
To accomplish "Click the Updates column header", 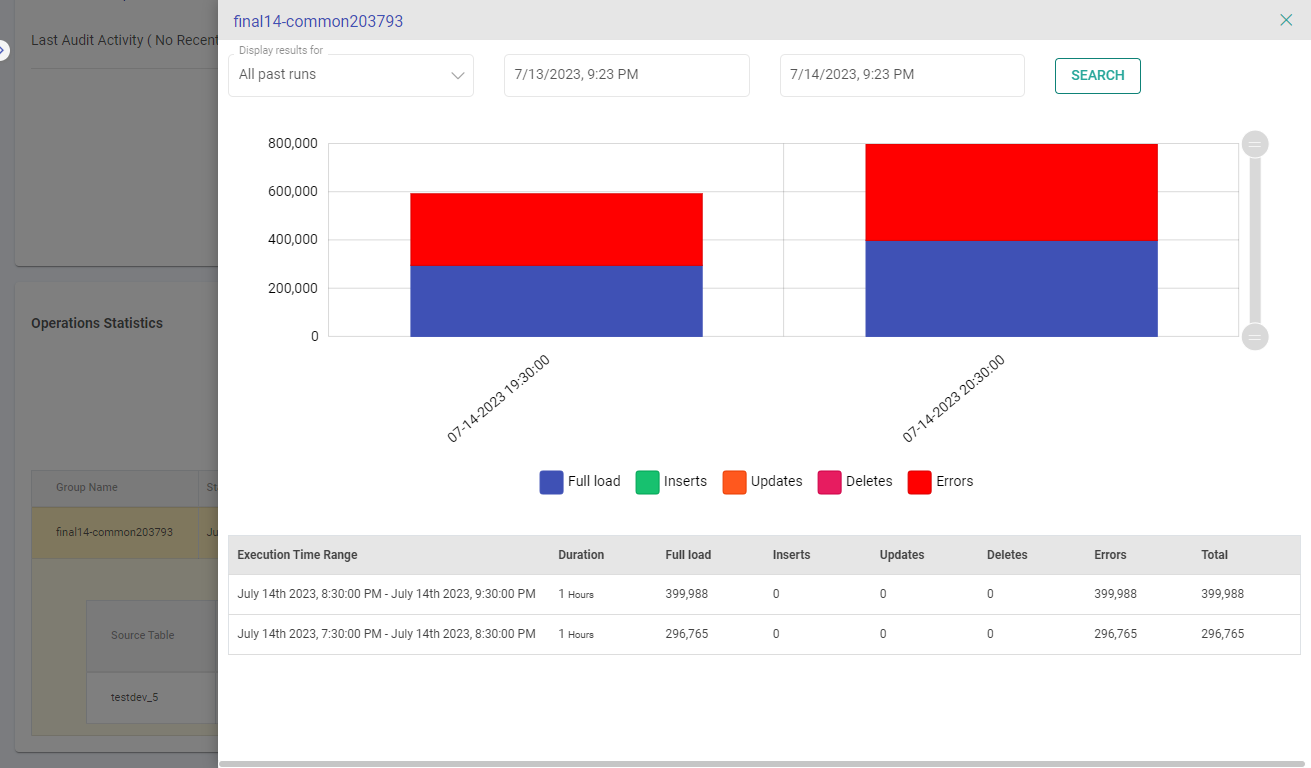I will (x=902, y=555).
